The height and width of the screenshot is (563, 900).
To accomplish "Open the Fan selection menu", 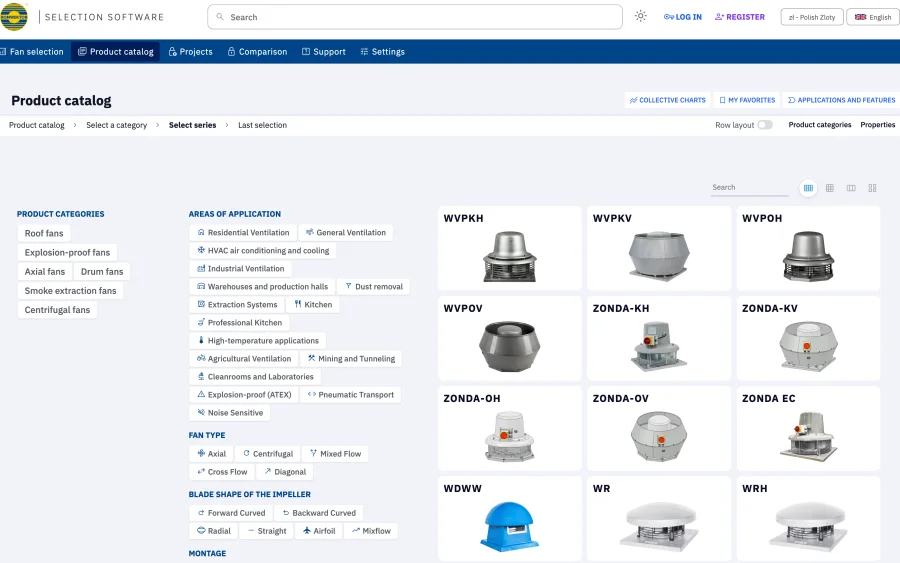I will coord(32,52).
